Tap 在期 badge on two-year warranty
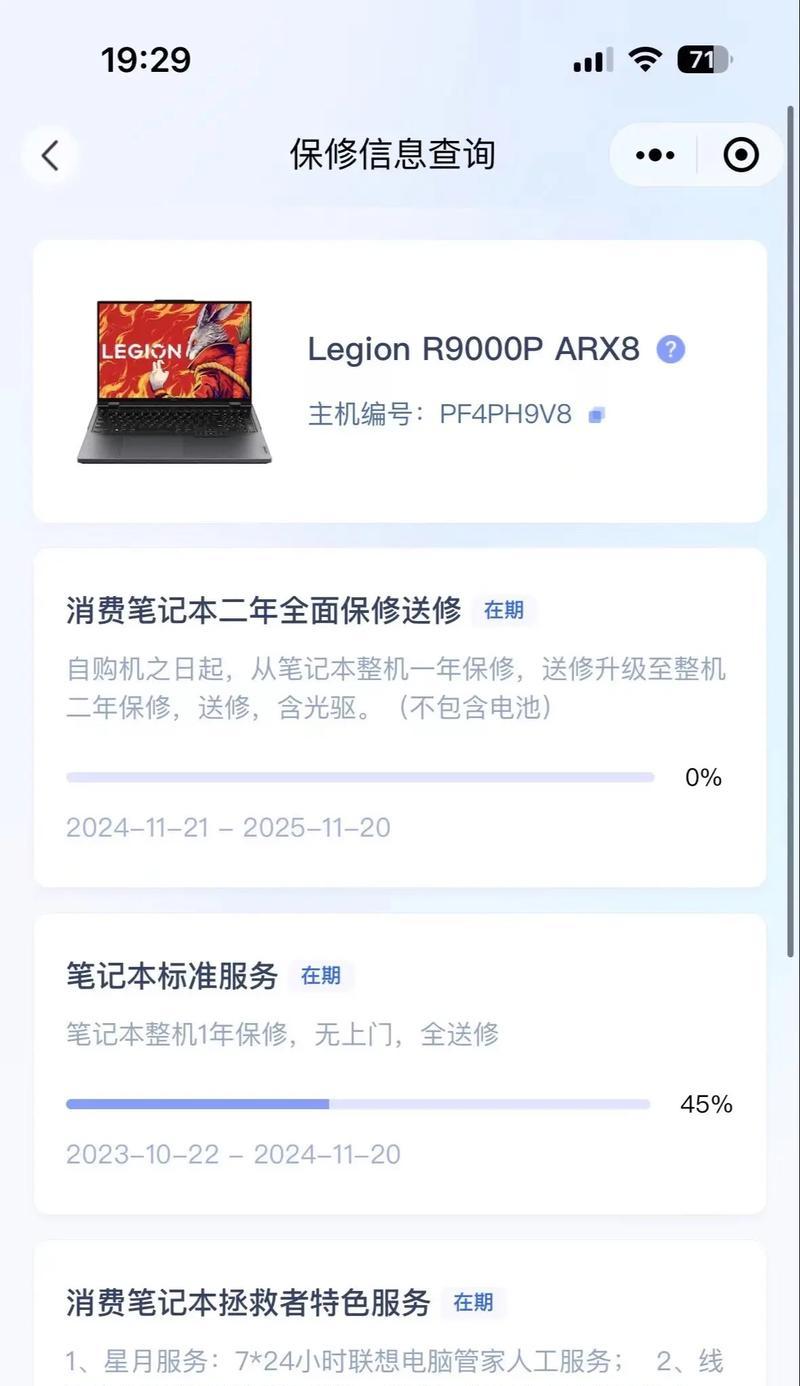 [504, 610]
